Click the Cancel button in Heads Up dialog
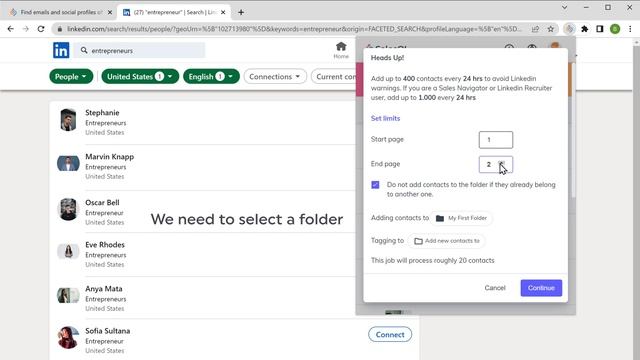Screen dimensions: 640x360 click(495, 288)
